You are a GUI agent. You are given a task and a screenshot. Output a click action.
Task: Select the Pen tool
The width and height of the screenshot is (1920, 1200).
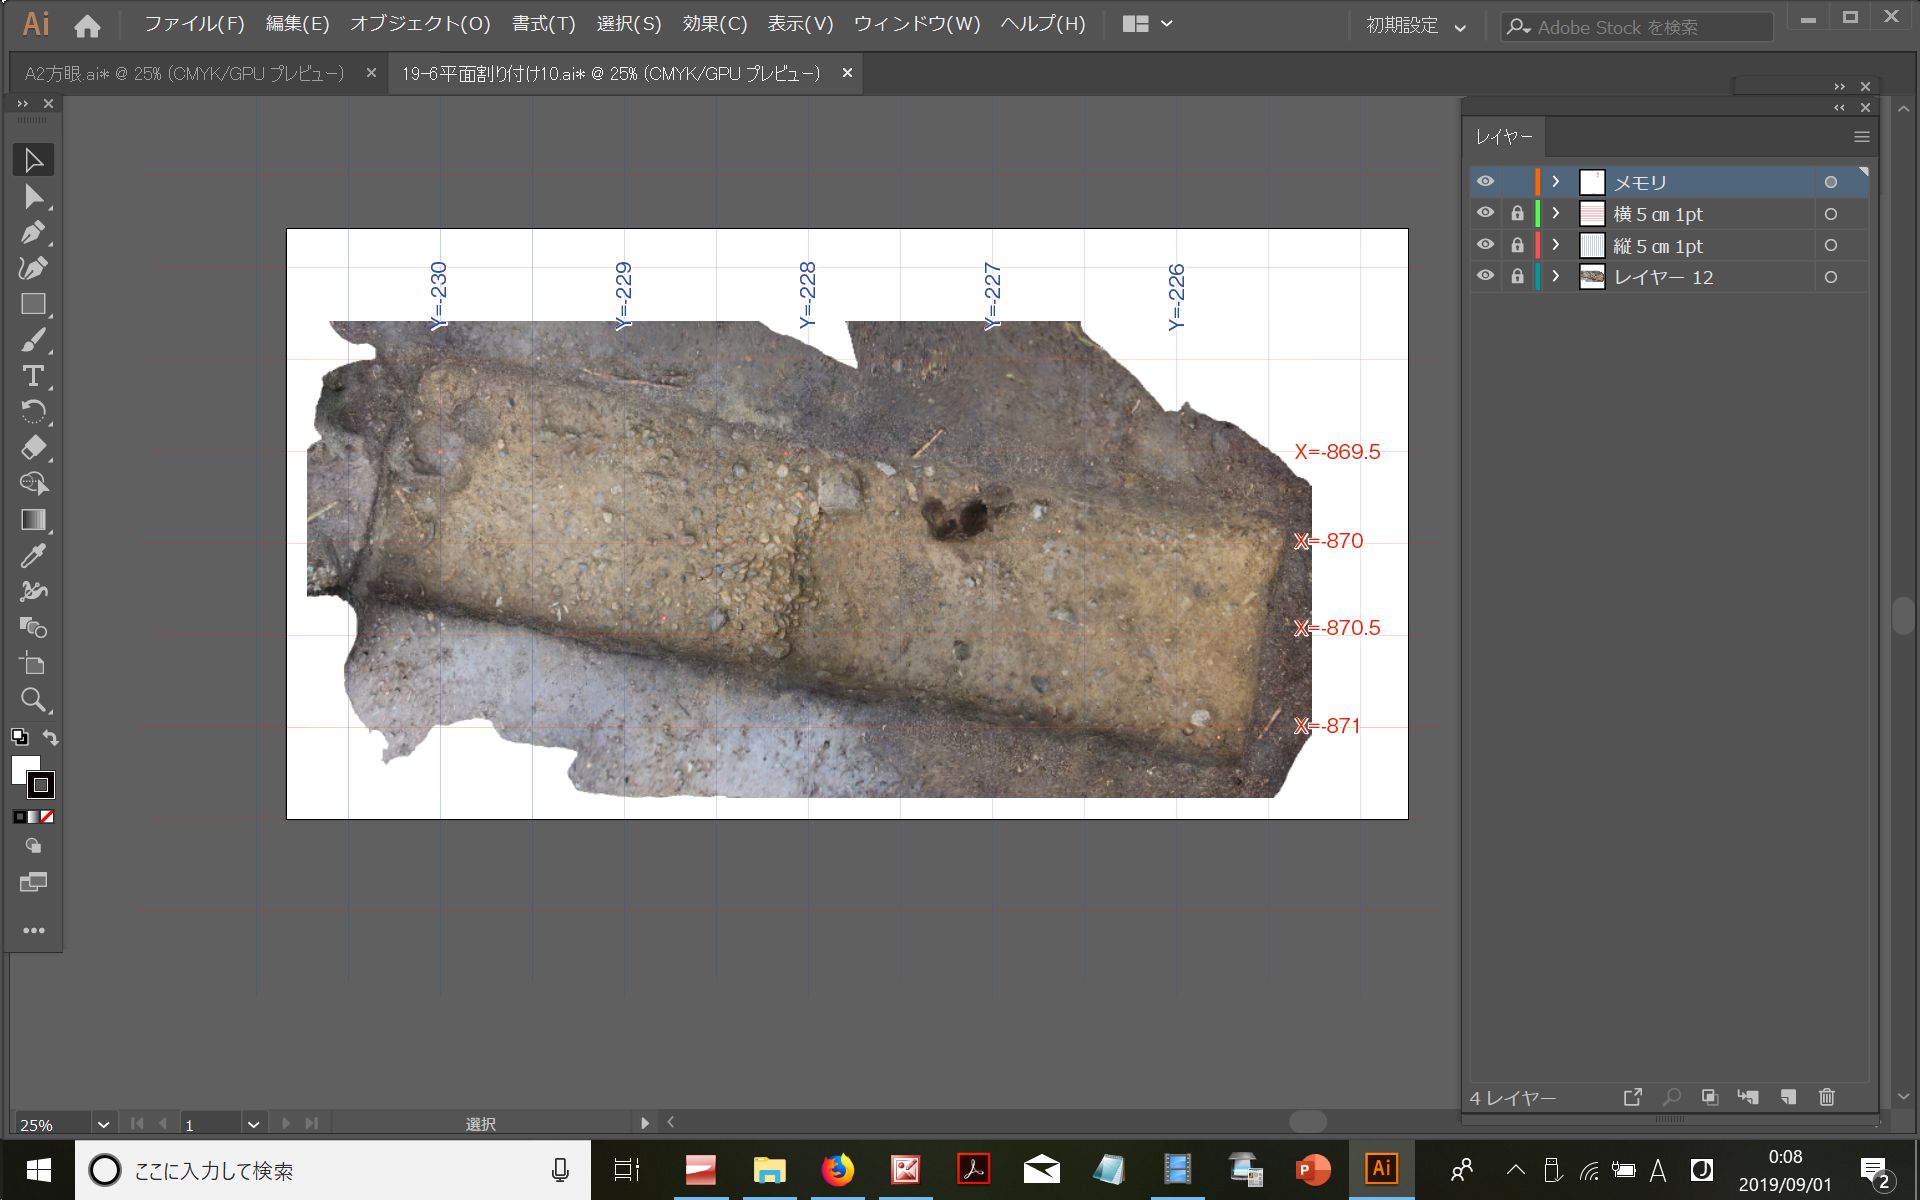point(32,232)
